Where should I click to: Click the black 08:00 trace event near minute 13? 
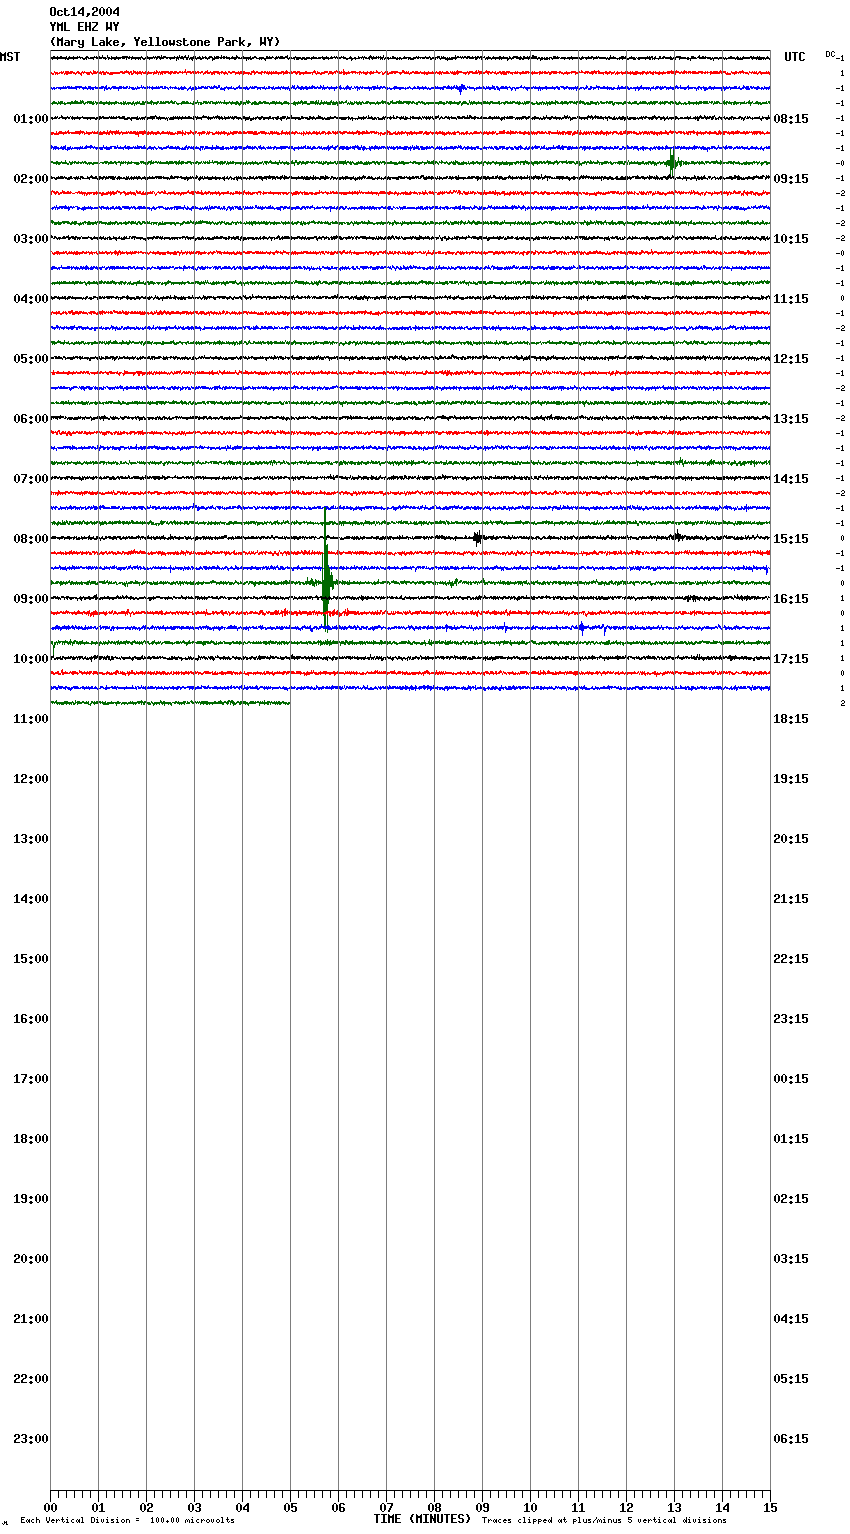[678, 536]
